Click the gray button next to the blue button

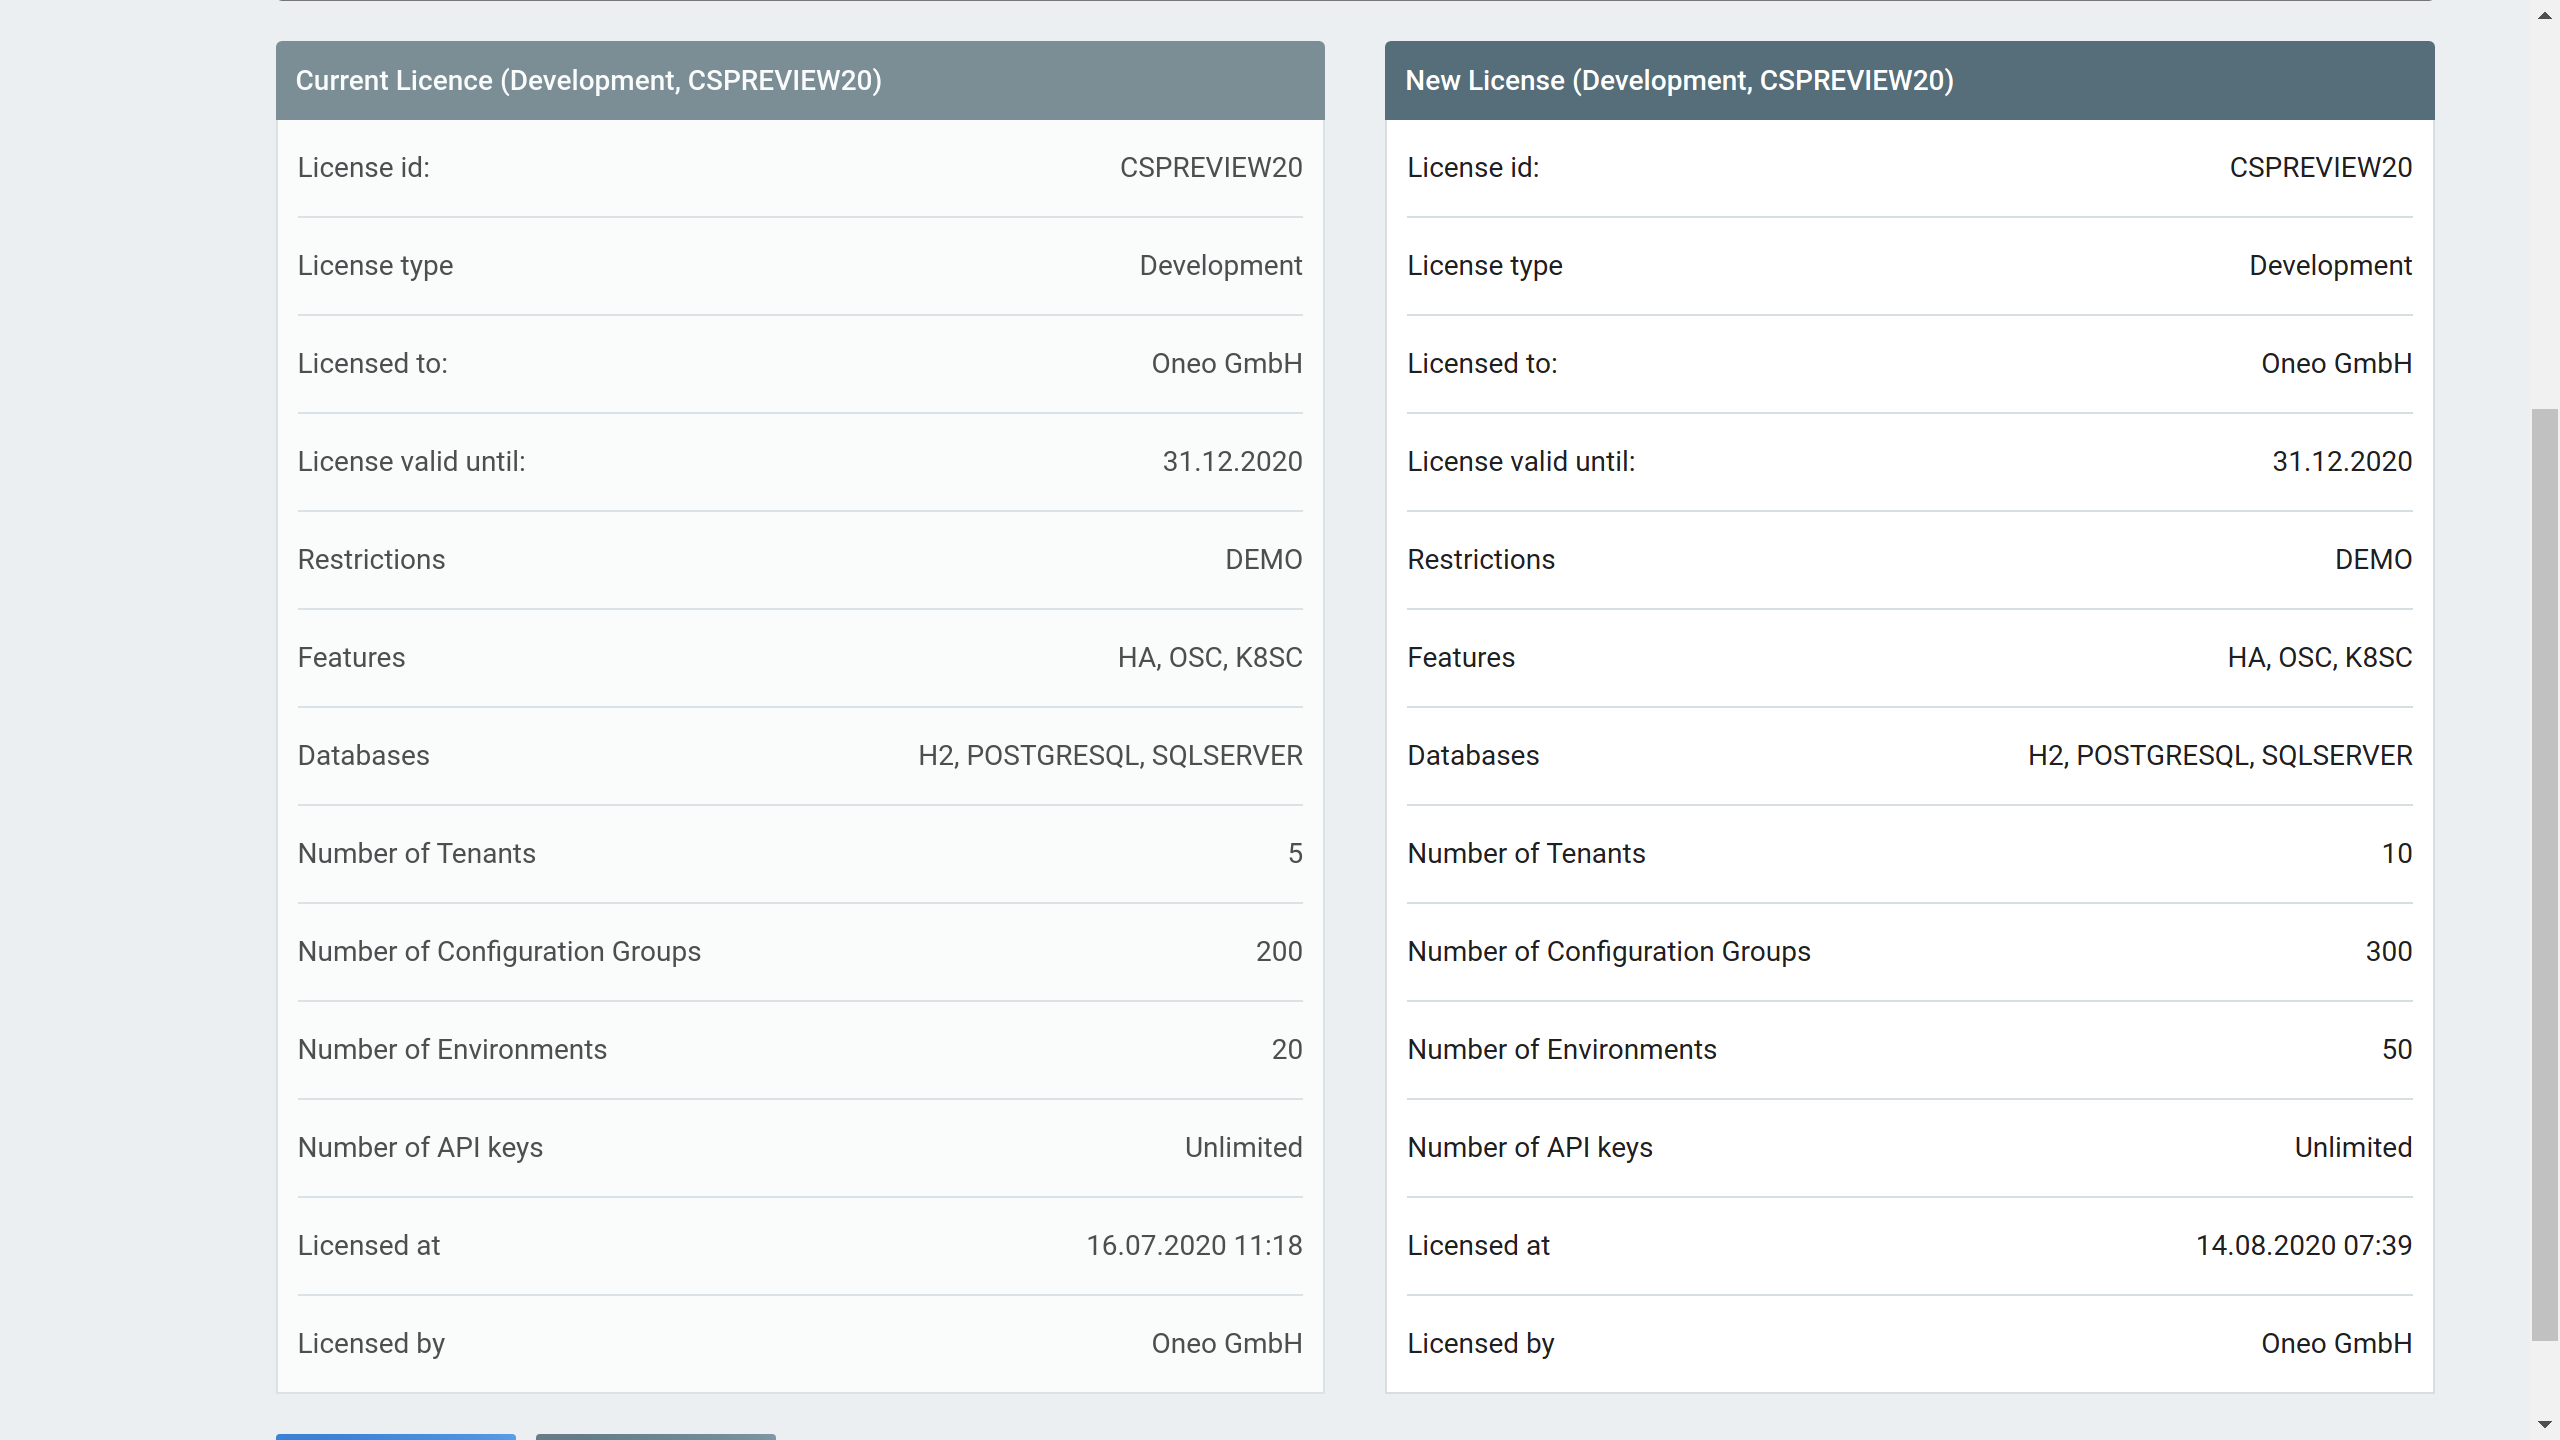pos(655,1437)
